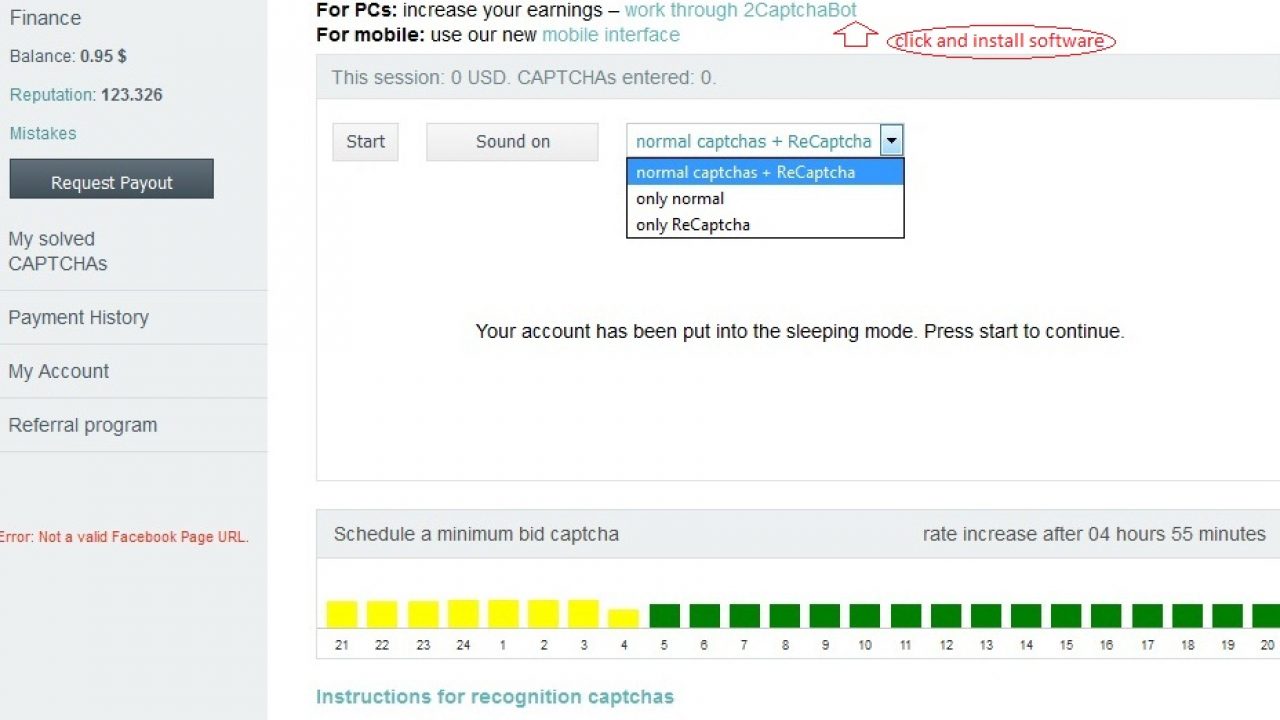
Task: Open Referral program menu item
Action: [x=83, y=425]
